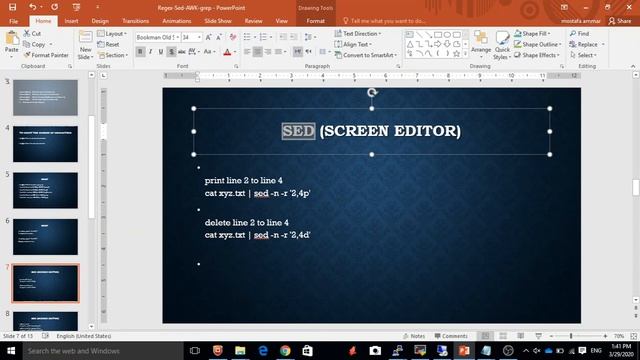Select slide 5 thumbnail
Screen dimensions: 640x360
point(45,190)
